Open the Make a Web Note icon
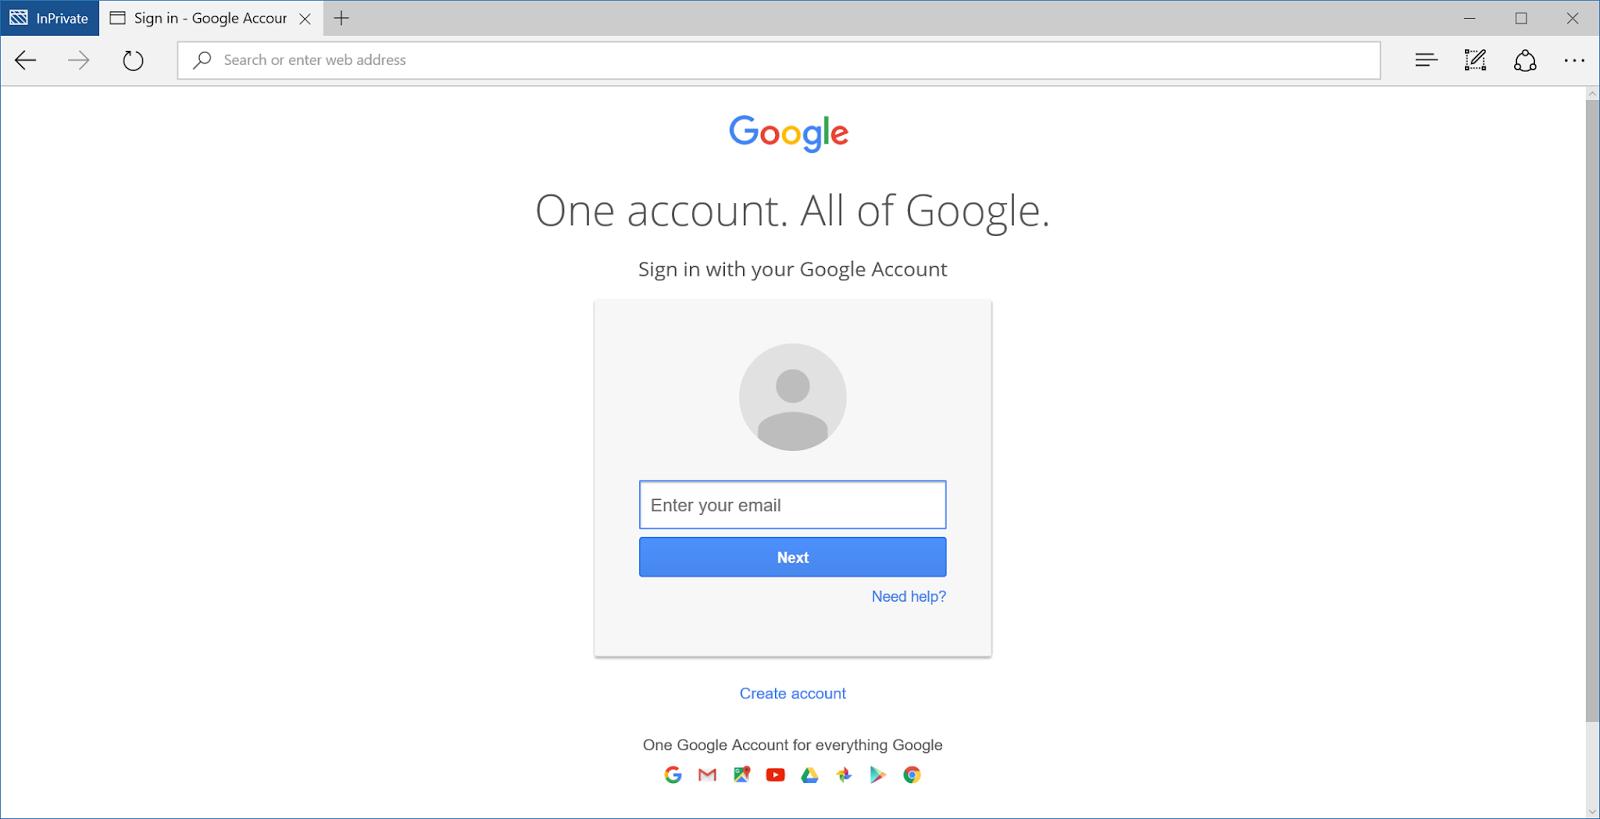This screenshot has width=1600, height=819. (x=1475, y=60)
